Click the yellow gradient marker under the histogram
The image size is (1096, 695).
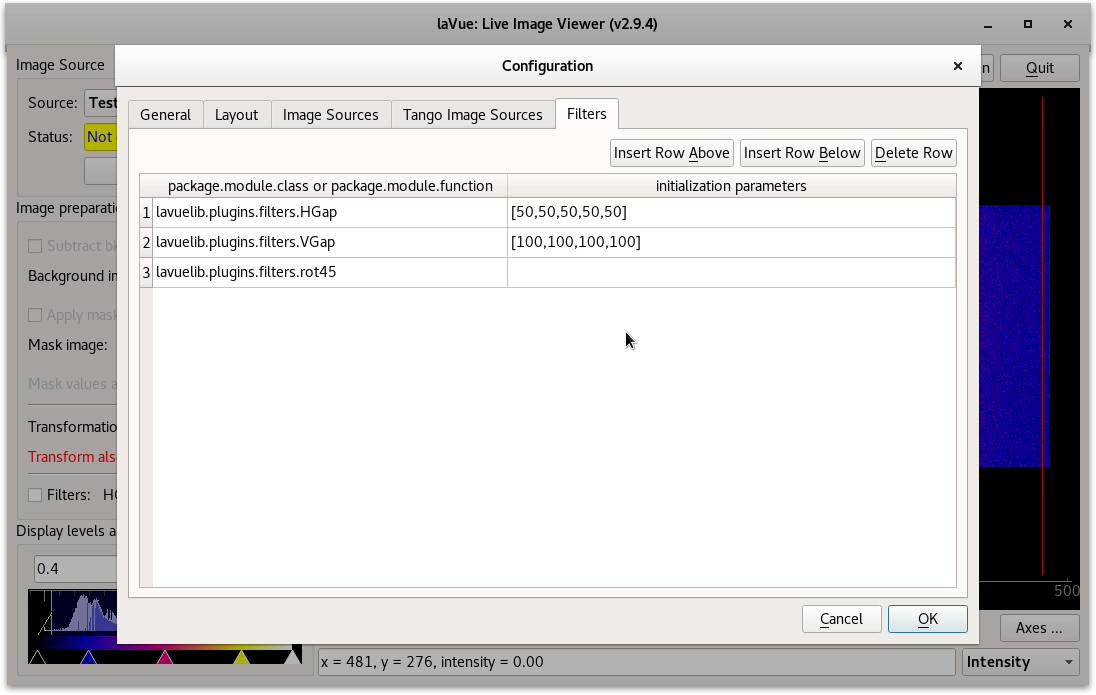pos(240,658)
